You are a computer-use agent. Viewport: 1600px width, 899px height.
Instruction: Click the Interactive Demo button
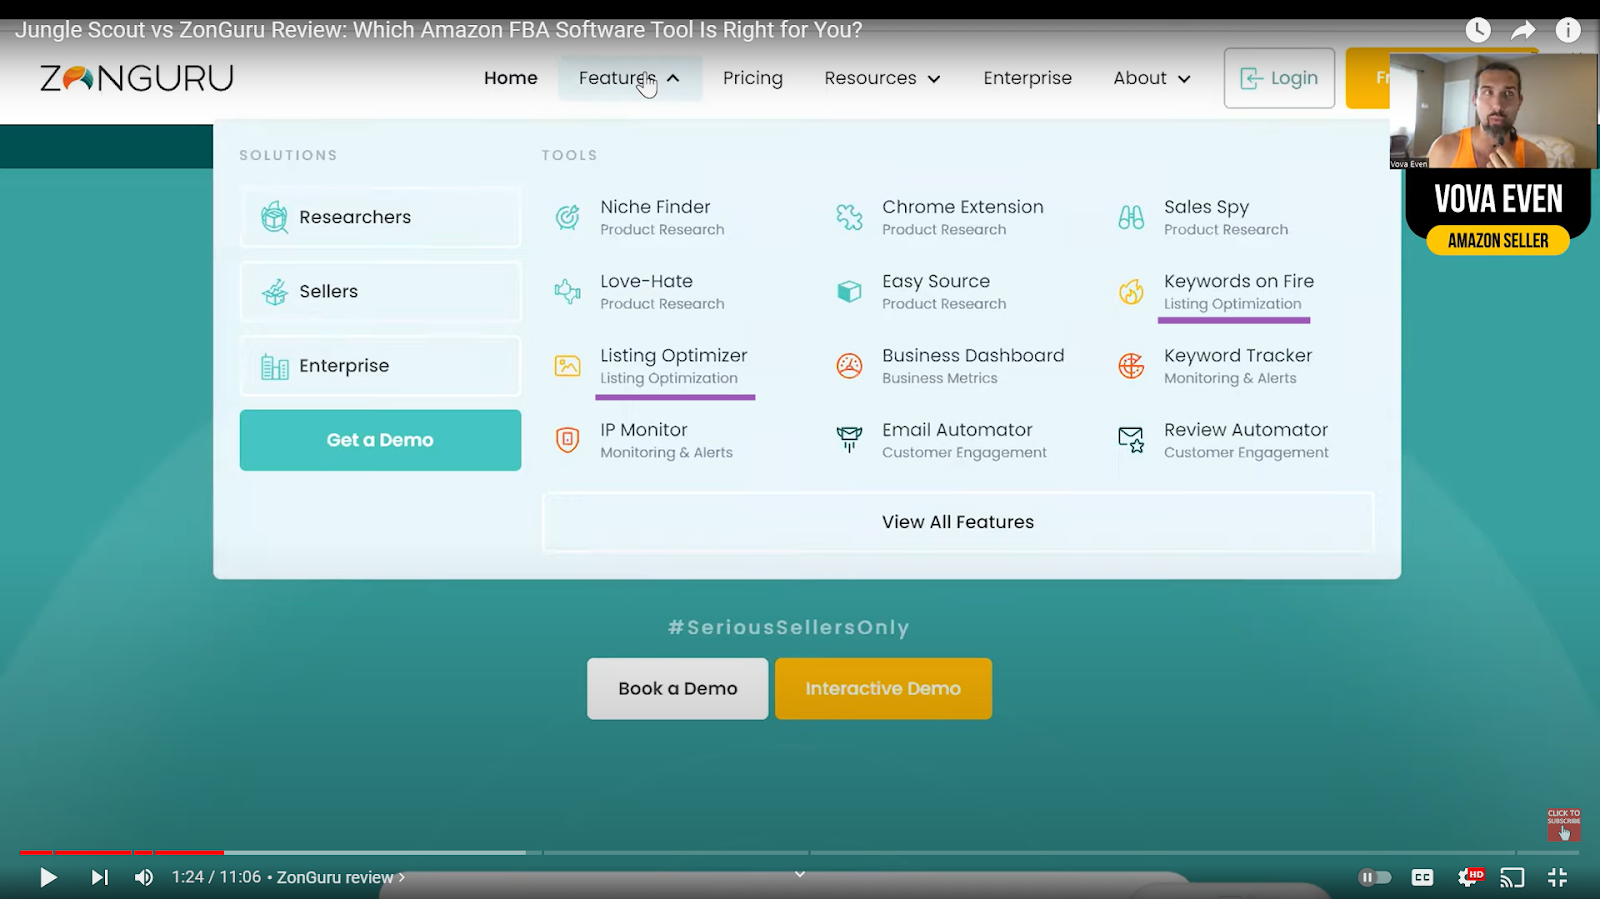[883, 689]
